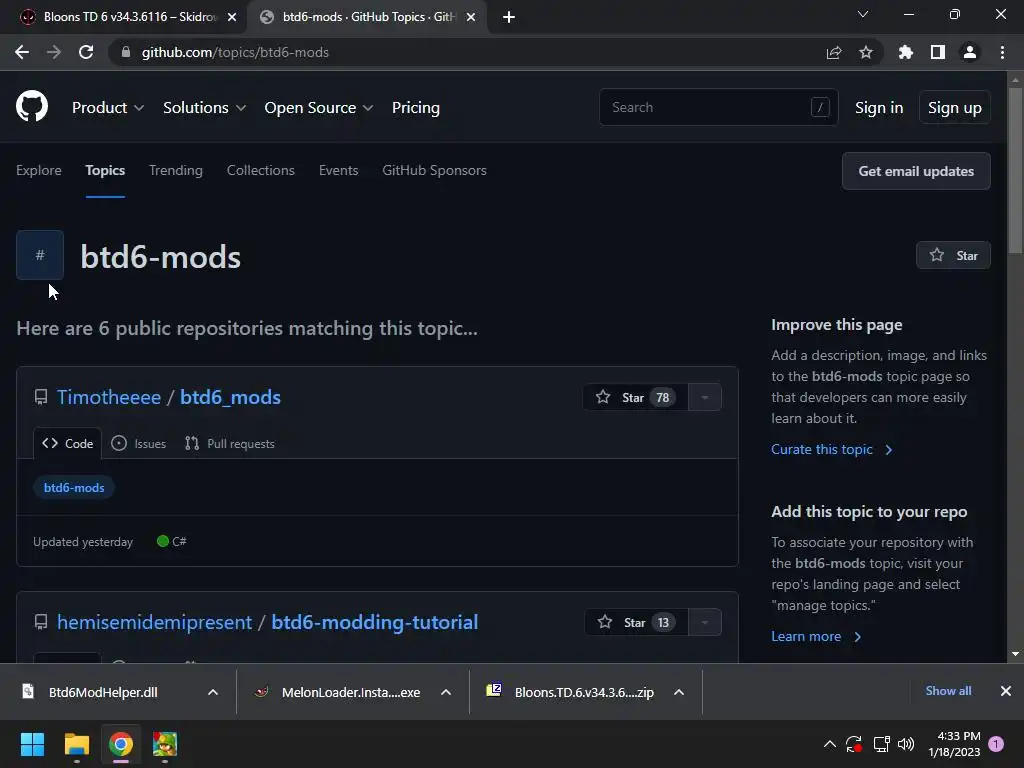
Task: Select the Topics tab
Action: pyautogui.click(x=105, y=170)
